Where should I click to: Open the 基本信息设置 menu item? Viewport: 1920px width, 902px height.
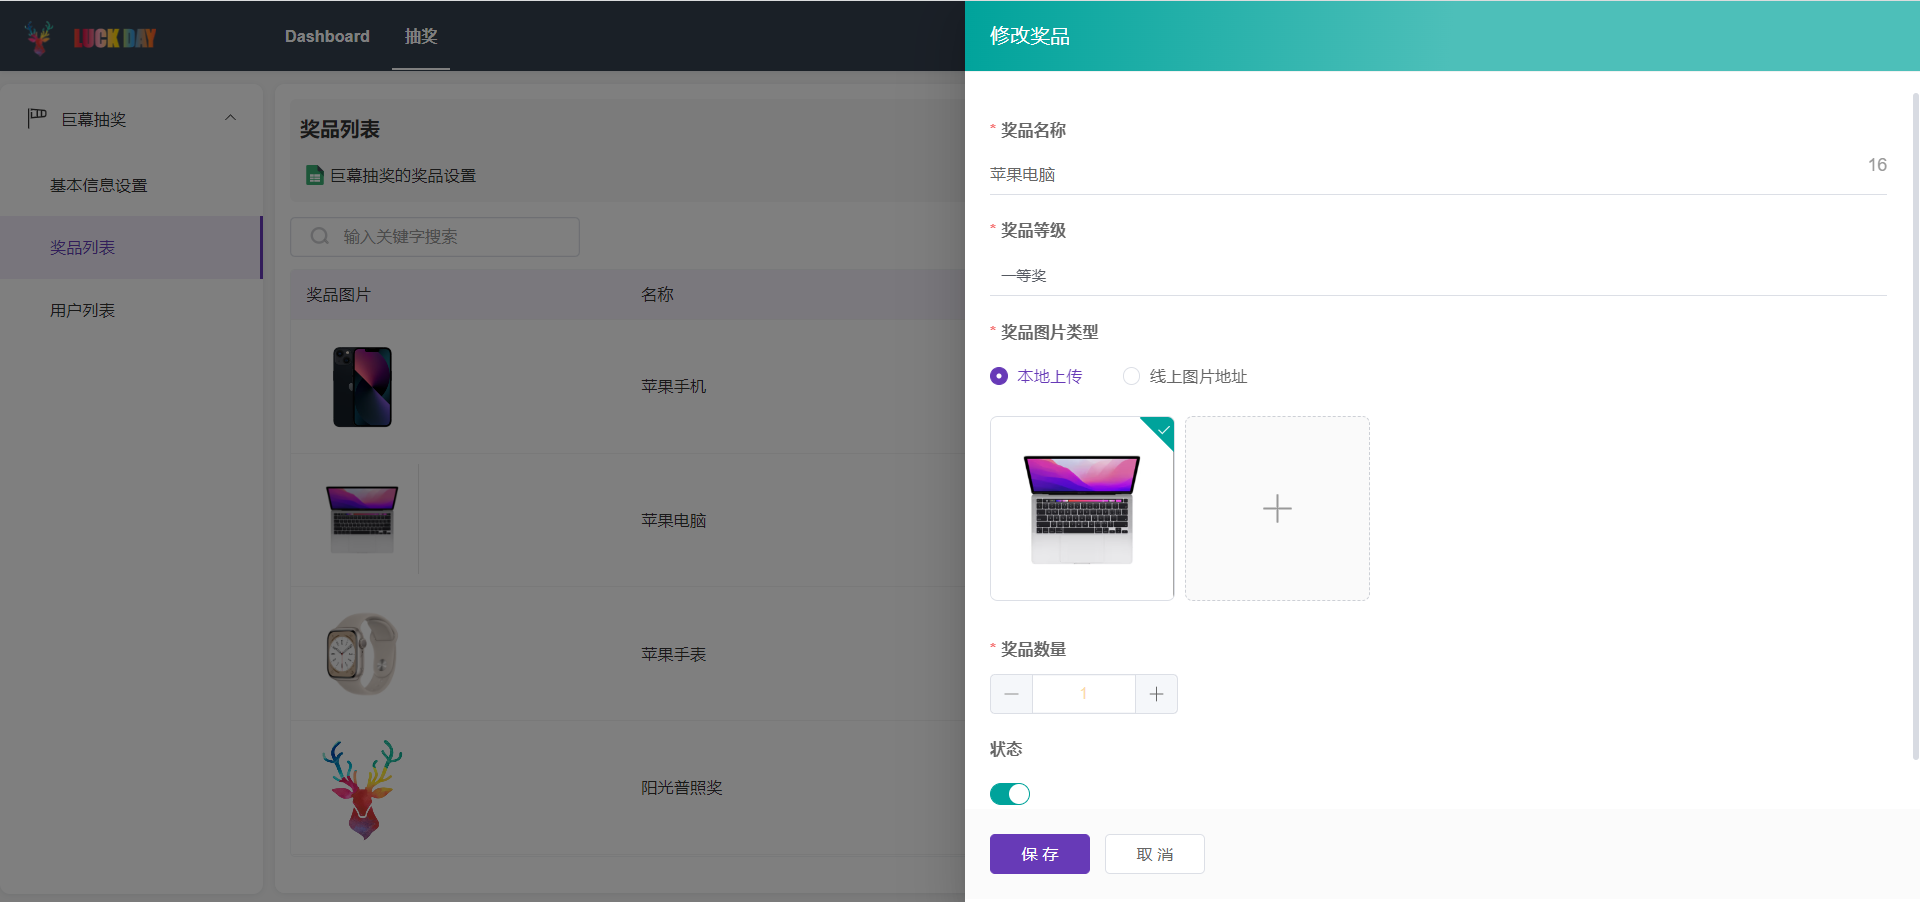click(99, 185)
